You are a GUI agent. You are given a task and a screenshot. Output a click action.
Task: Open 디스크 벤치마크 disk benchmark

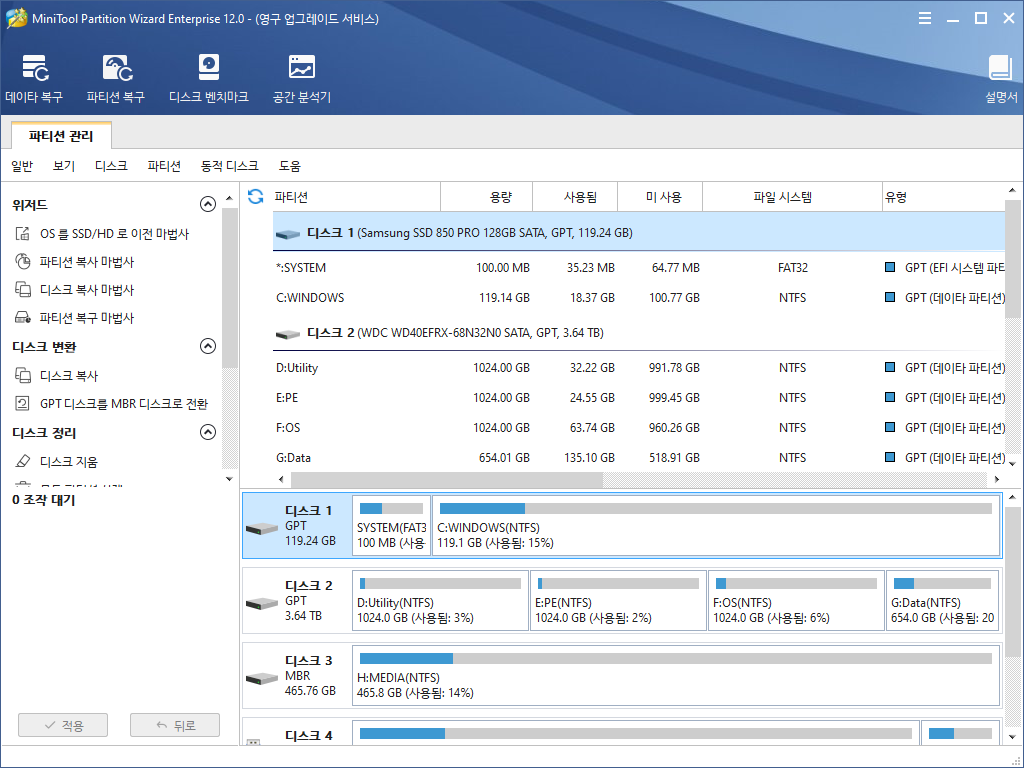point(208,78)
